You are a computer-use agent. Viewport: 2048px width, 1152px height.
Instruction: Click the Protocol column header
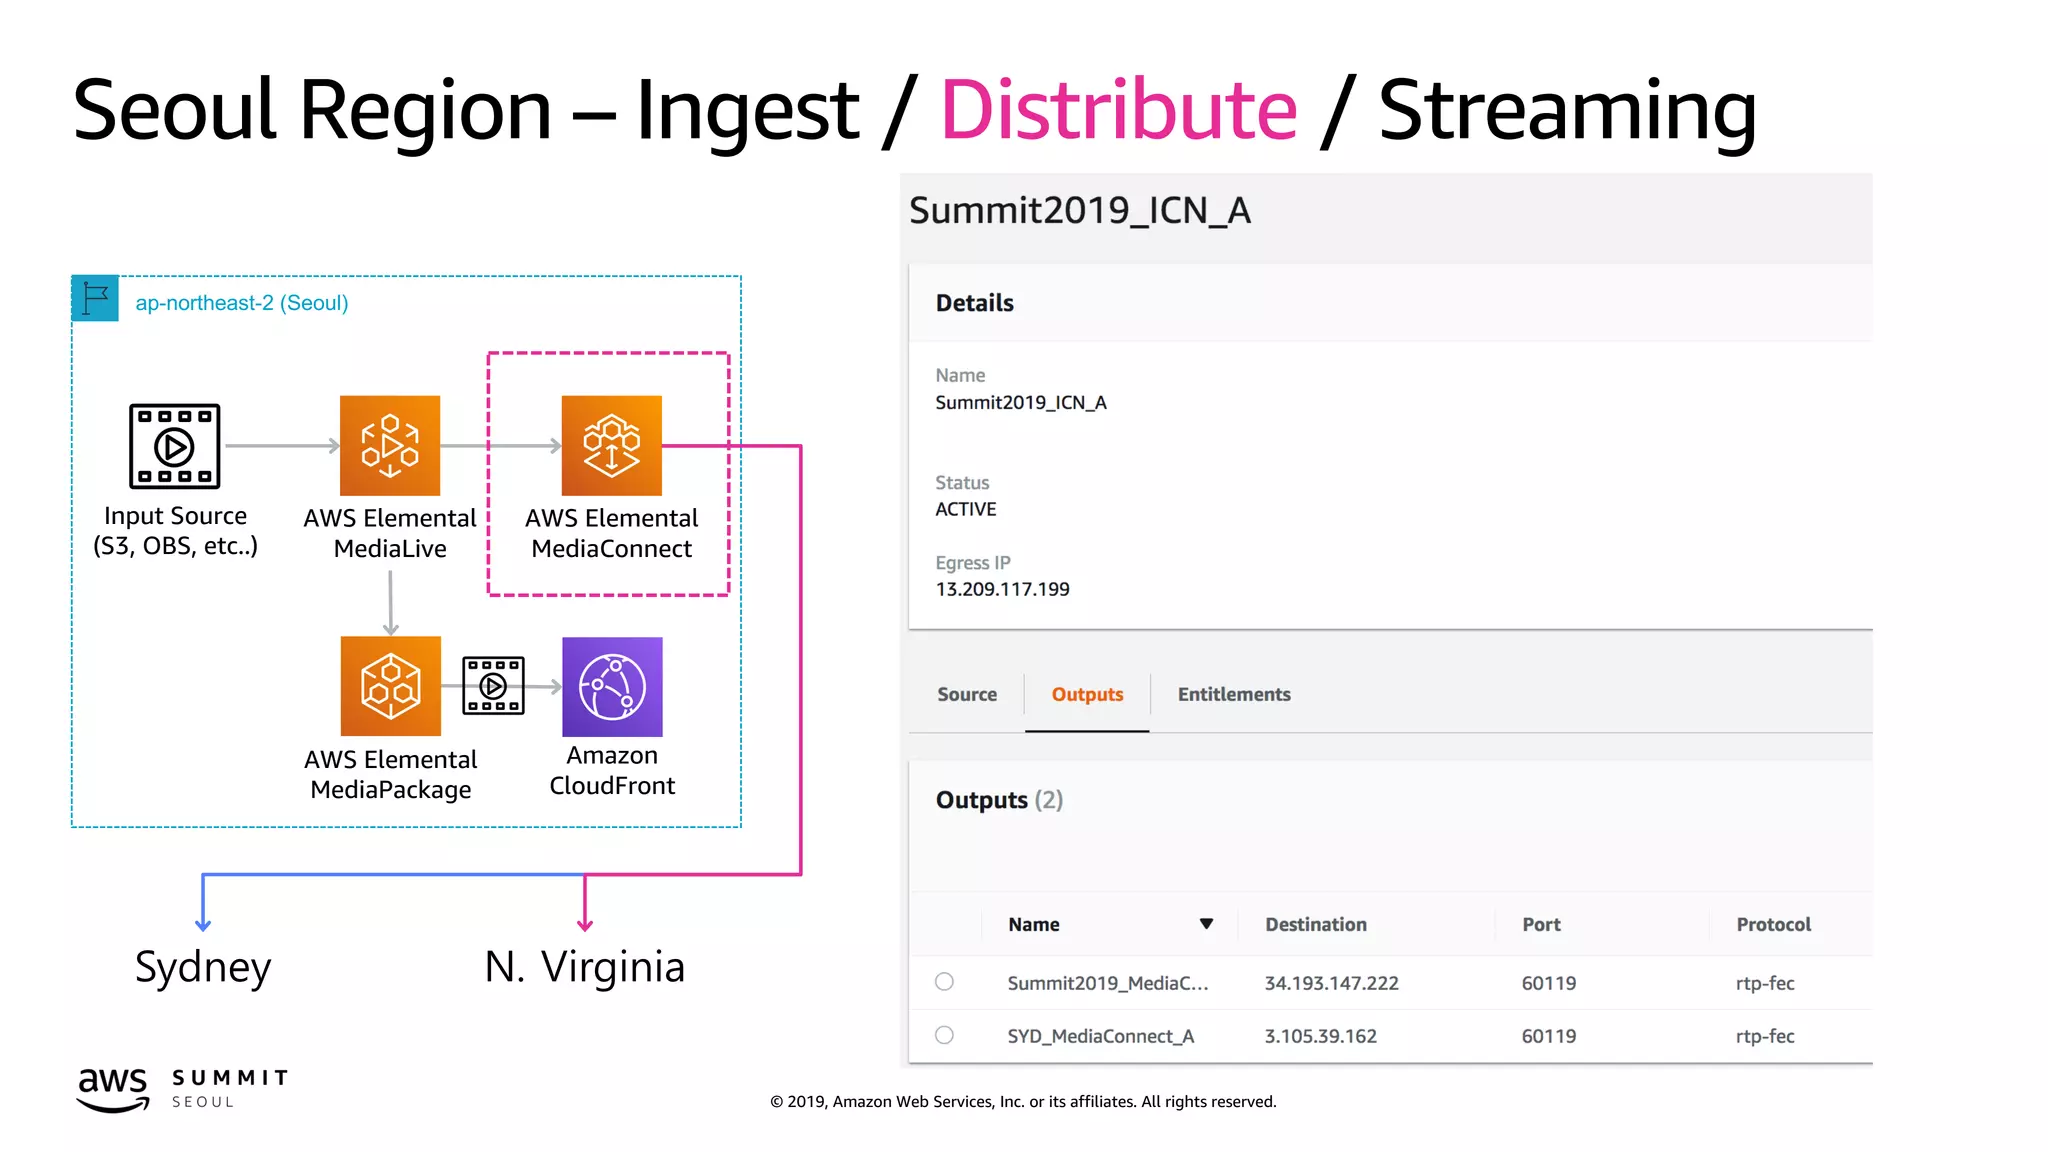(x=1773, y=924)
